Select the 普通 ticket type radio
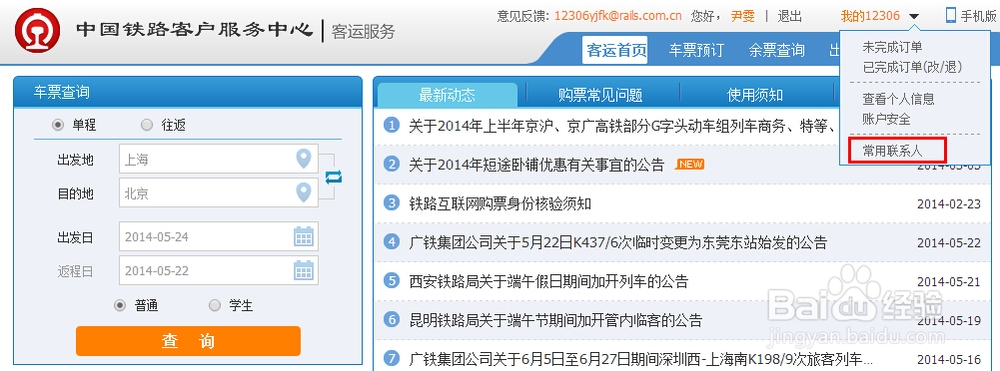Viewport: 1000px width, 371px height. coord(119,305)
